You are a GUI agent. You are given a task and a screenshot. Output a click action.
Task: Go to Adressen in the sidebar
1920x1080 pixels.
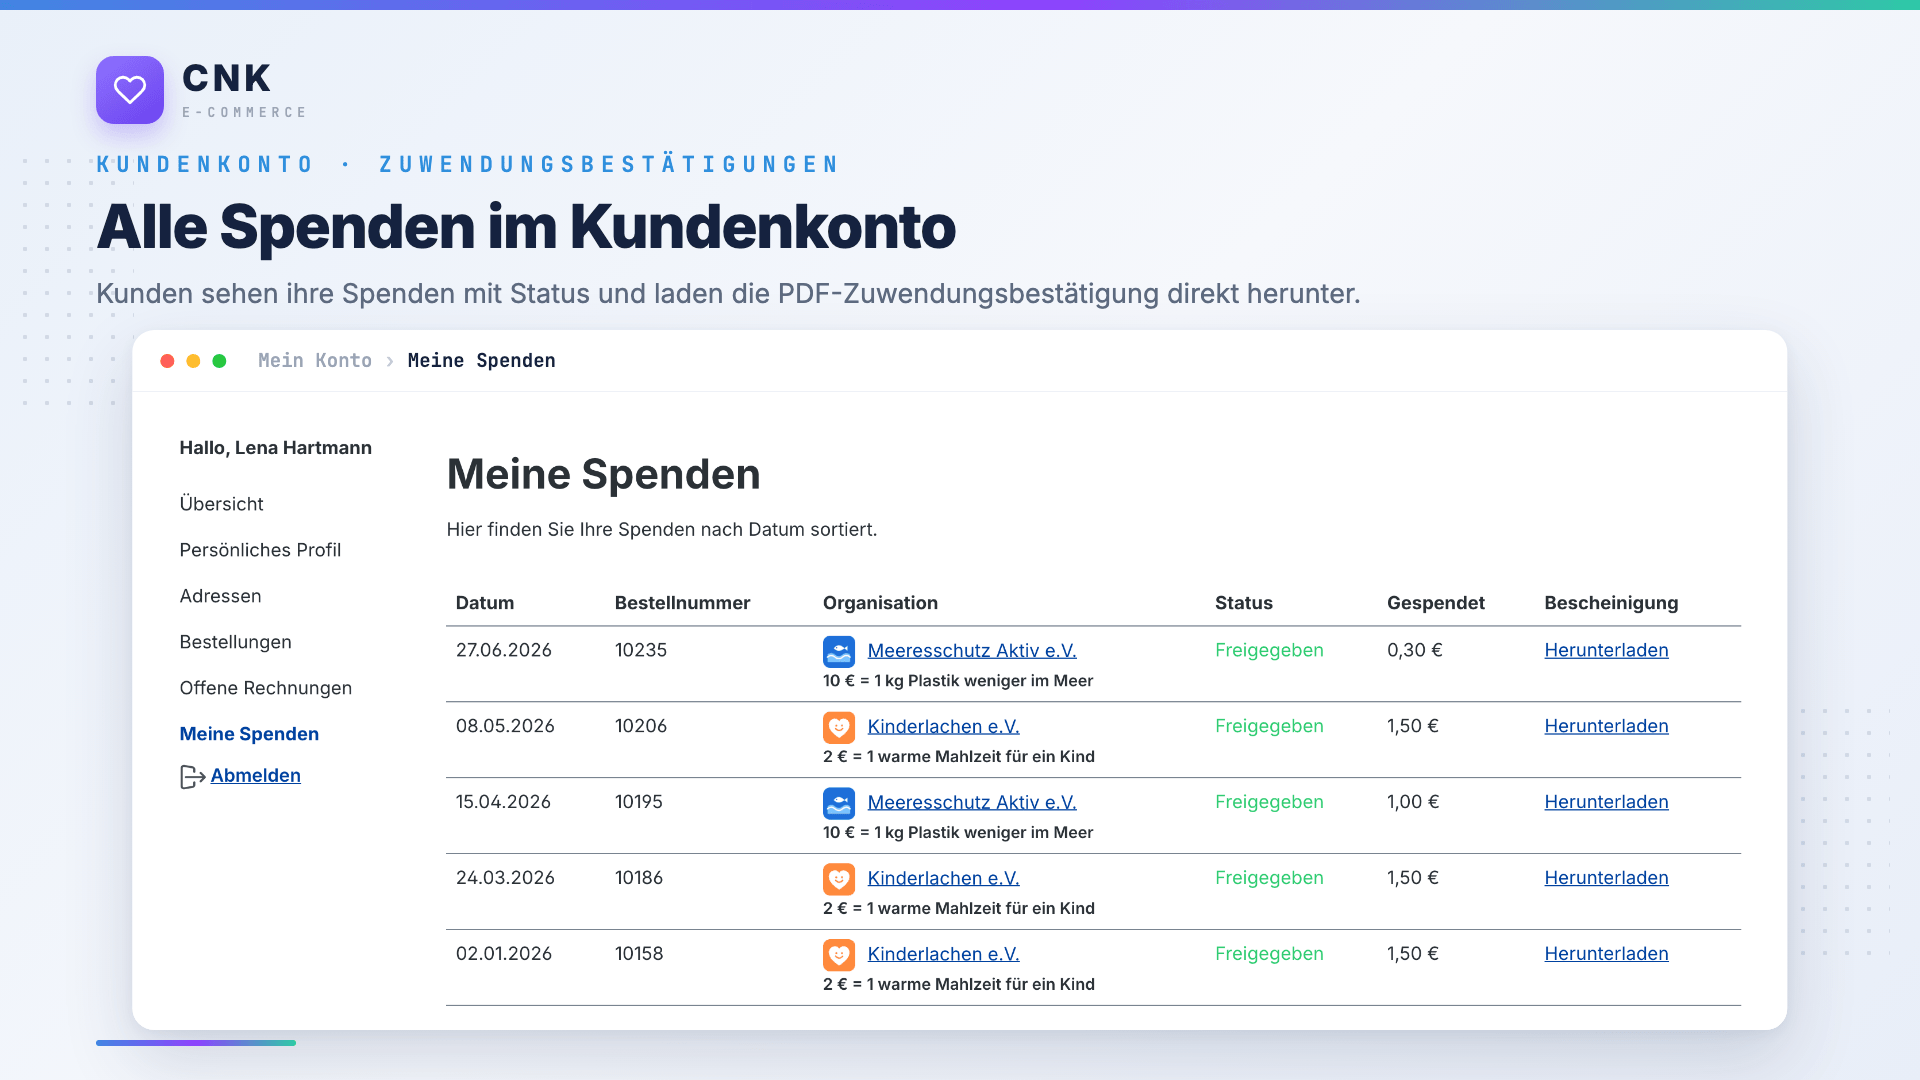(220, 596)
